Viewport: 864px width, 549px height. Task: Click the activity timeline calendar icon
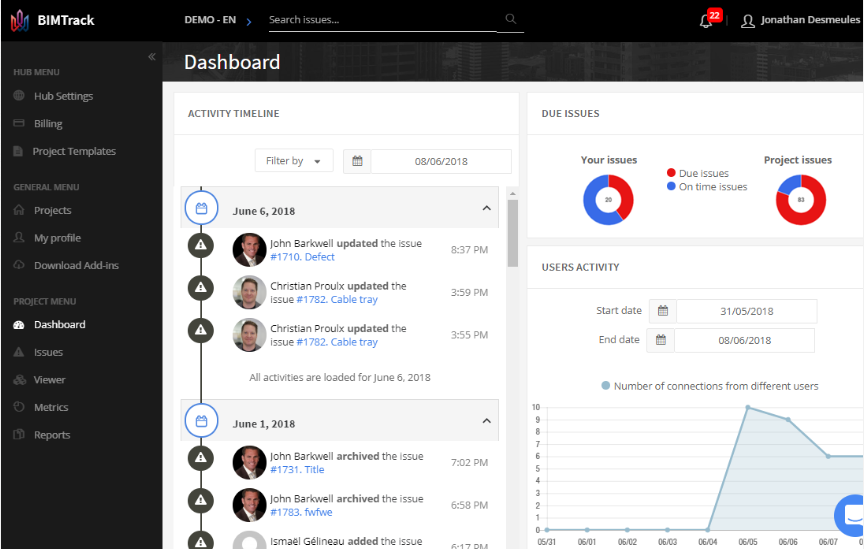[357, 161]
